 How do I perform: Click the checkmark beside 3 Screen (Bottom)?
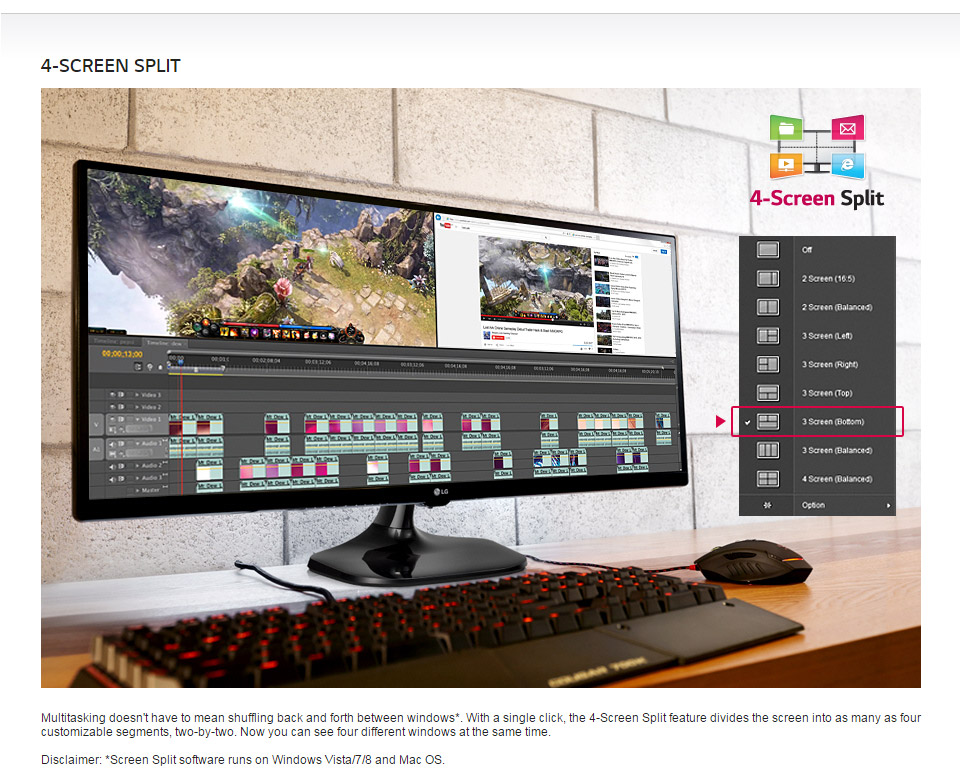click(748, 421)
